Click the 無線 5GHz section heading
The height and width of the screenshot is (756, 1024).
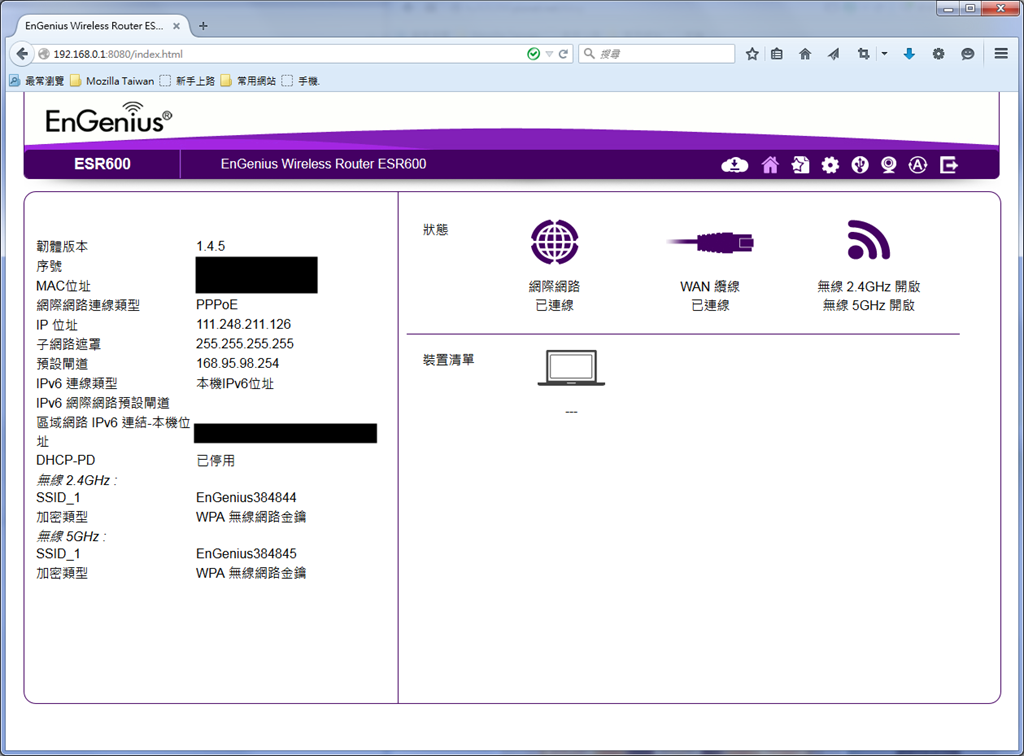tap(71, 536)
